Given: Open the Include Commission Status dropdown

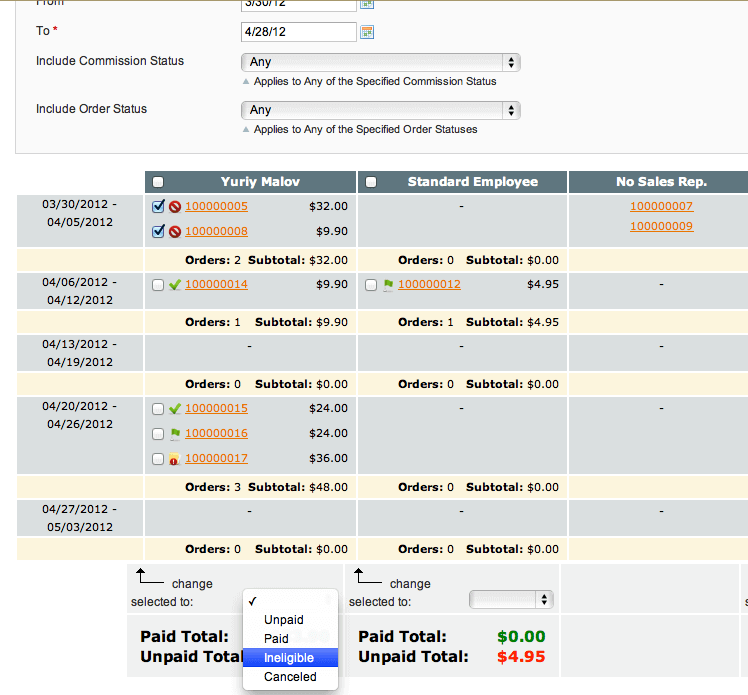Looking at the screenshot, I should pos(381,62).
